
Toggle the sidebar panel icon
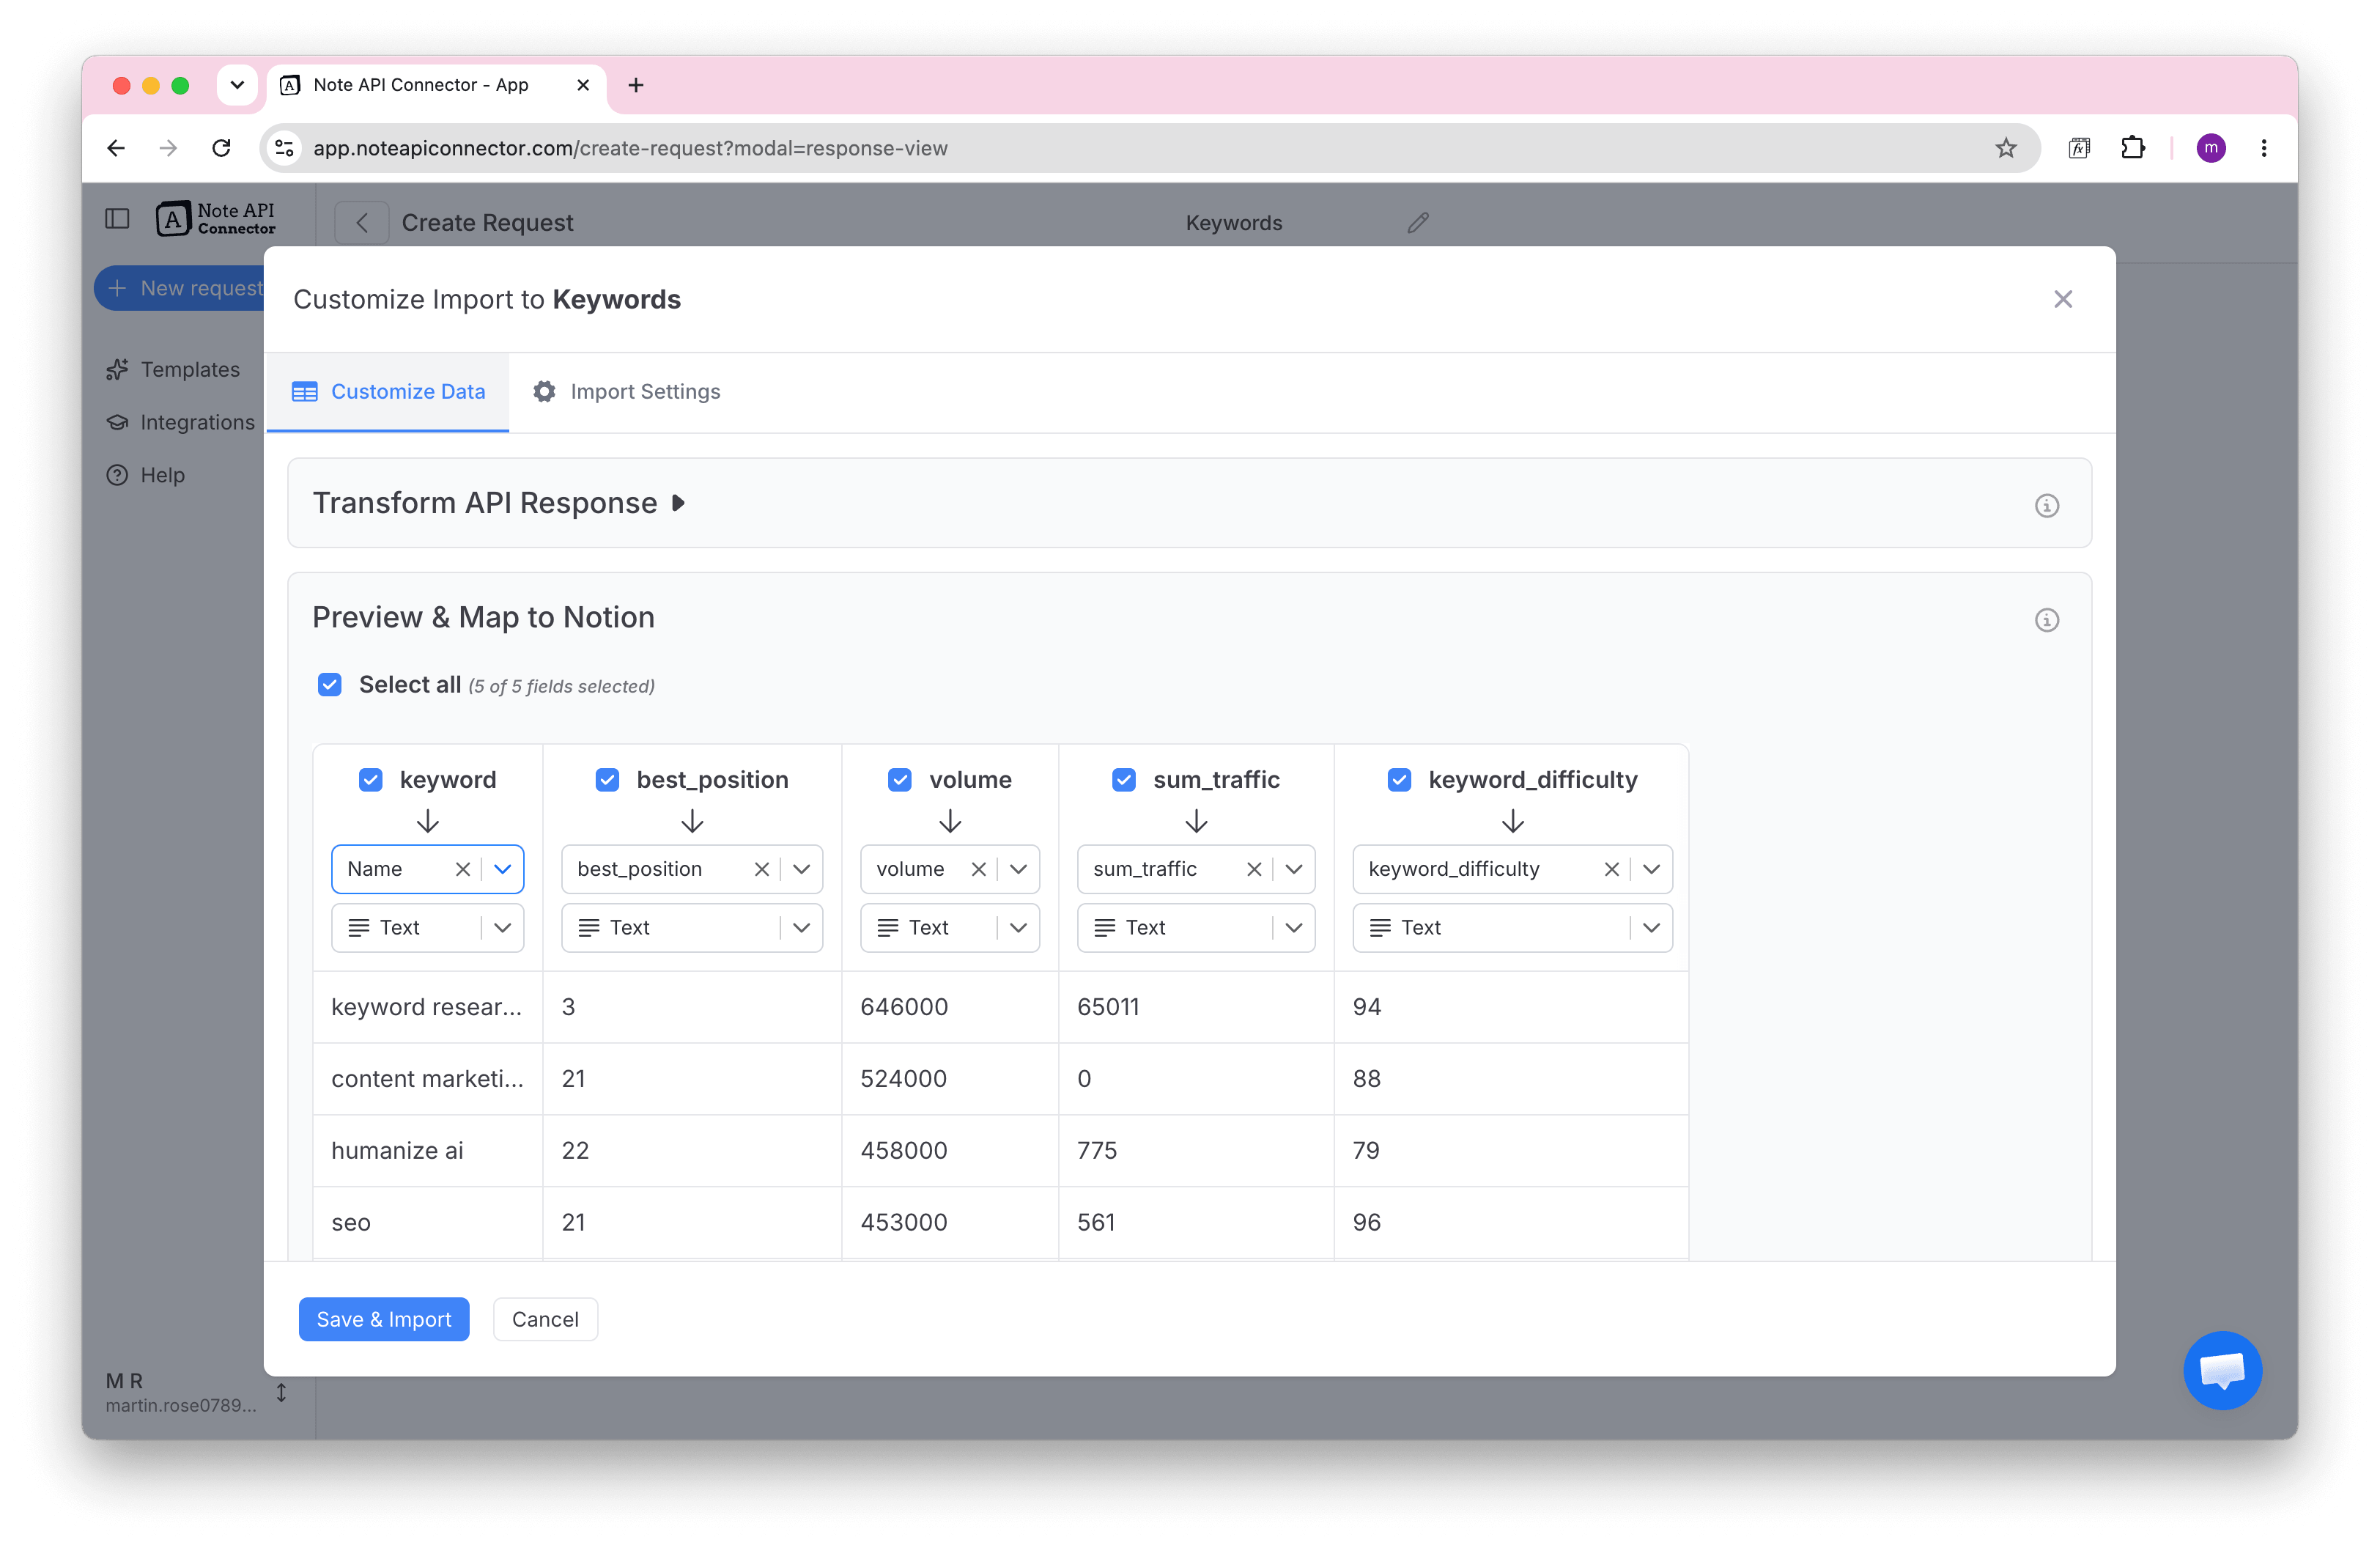[x=117, y=218]
